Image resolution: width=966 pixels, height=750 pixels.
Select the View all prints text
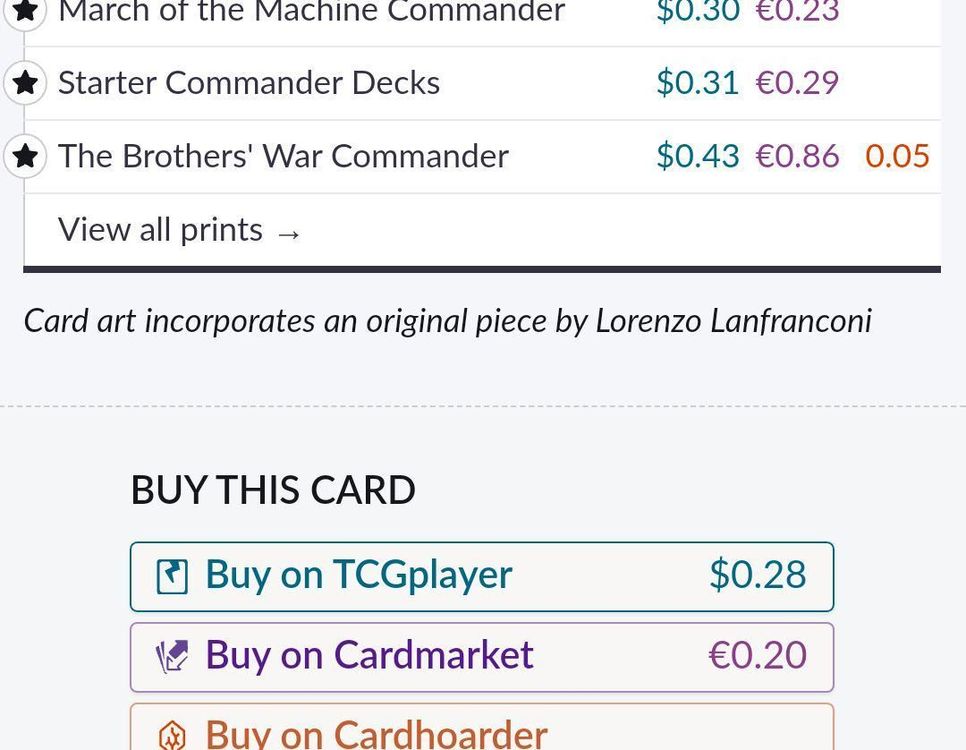coord(160,230)
